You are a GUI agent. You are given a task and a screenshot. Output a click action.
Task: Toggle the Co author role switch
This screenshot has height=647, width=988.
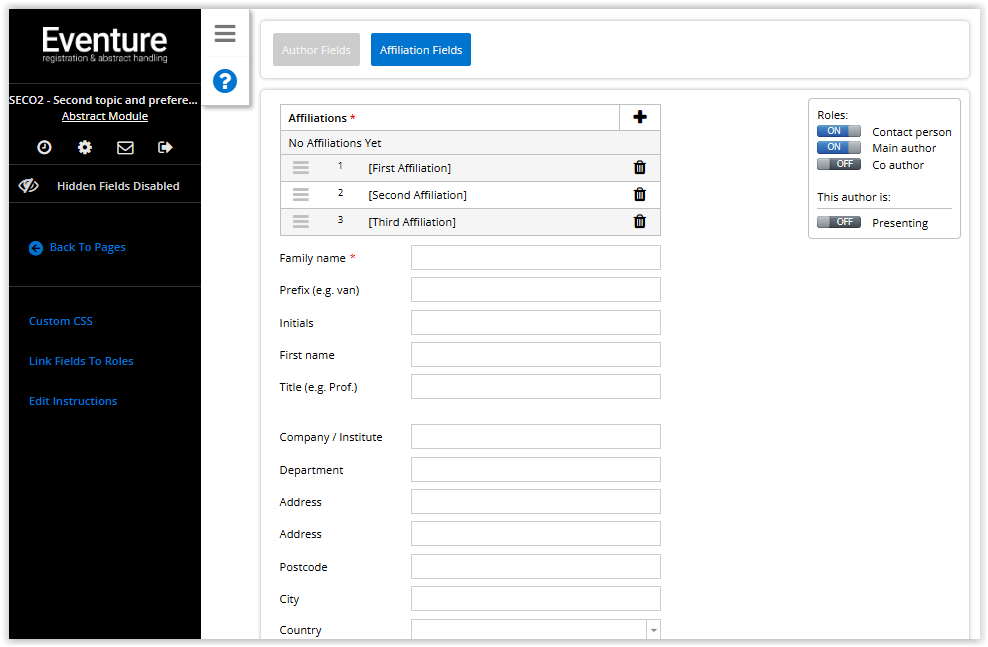[x=838, y=164]
